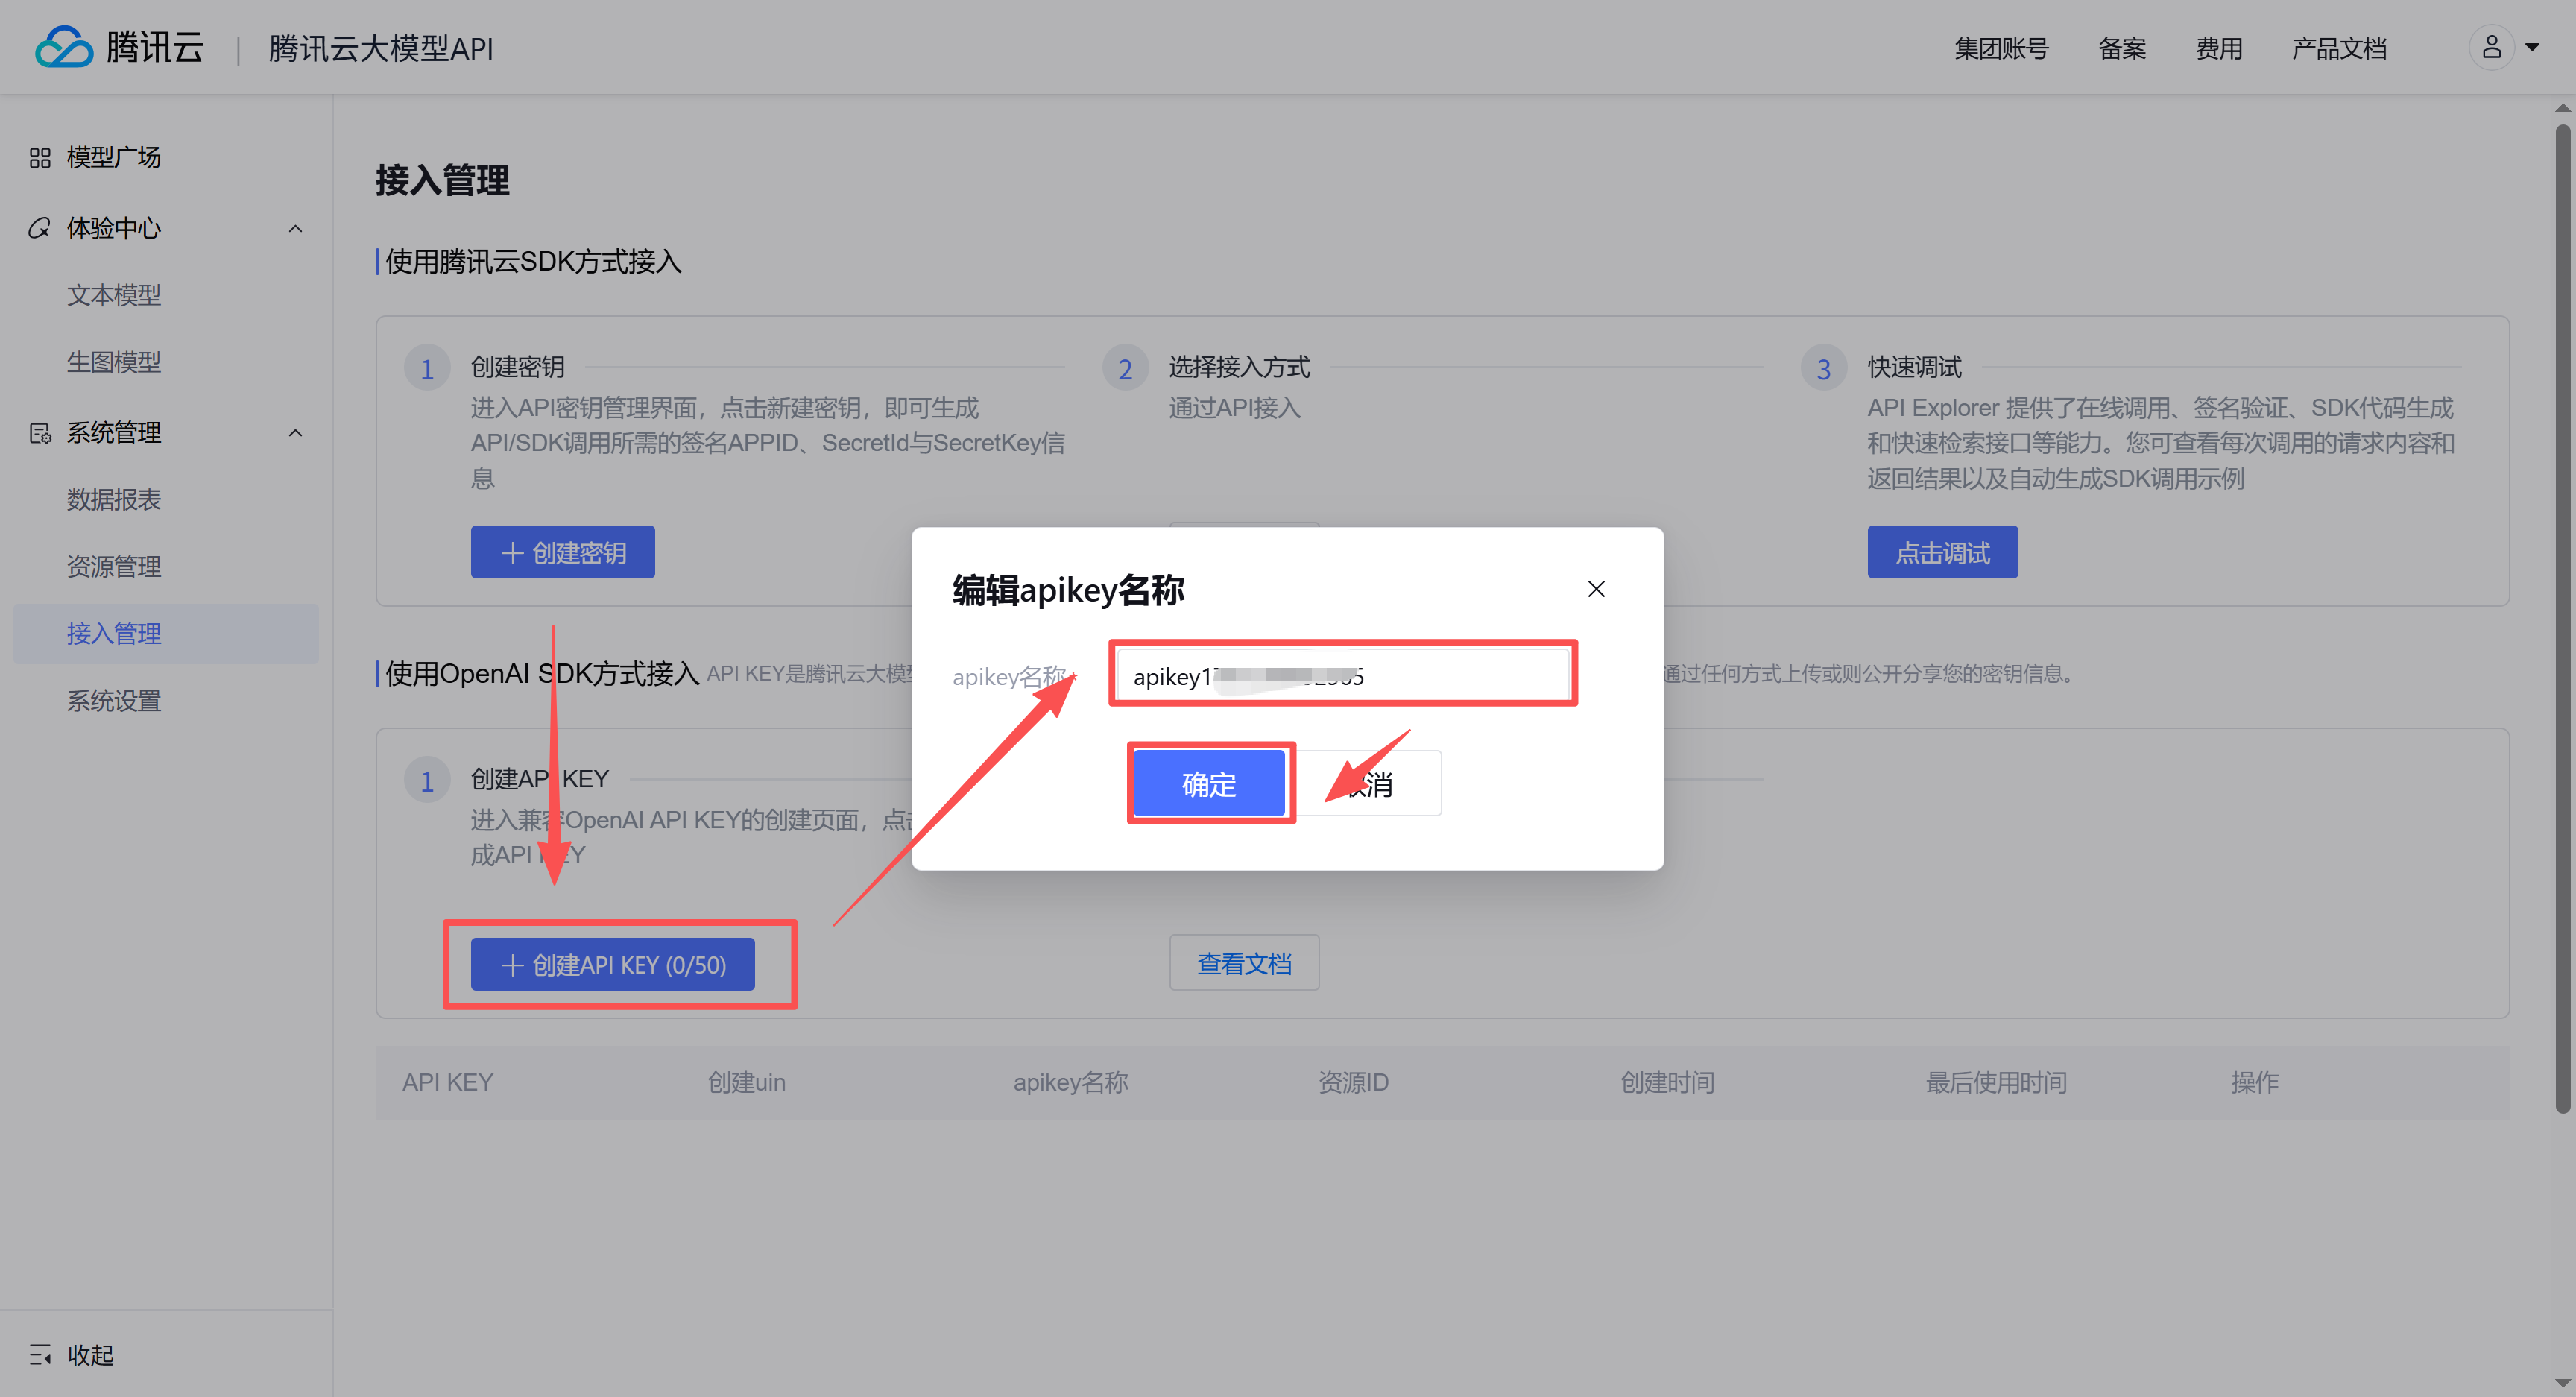Click the 模型广场 grid icon
2576x1397 pixels.
[40, 158]
